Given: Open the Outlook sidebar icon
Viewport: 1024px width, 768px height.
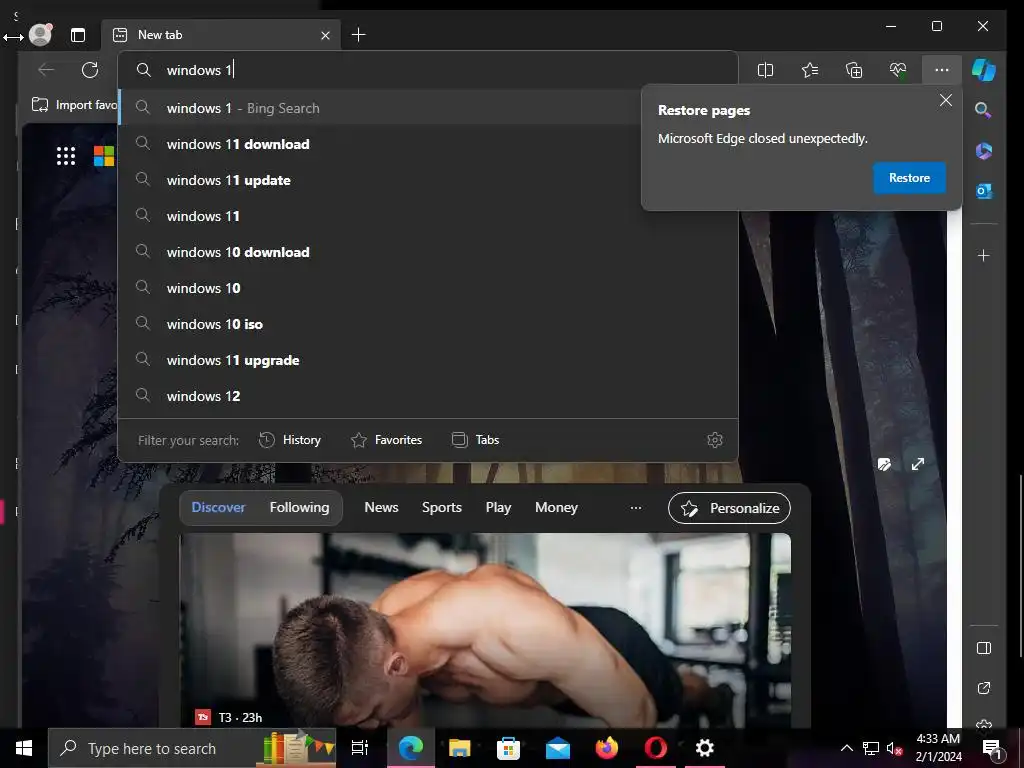Looking at the screenshot, I should click(x=984, y=191).
